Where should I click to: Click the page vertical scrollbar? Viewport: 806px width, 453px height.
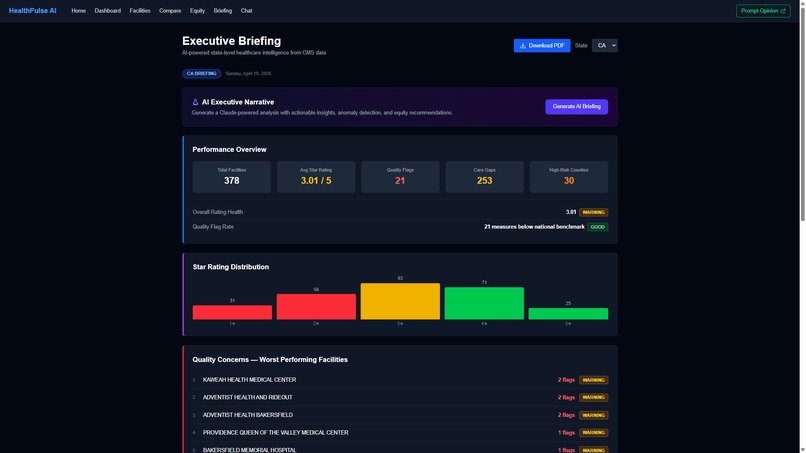click(x=802, y=114)
